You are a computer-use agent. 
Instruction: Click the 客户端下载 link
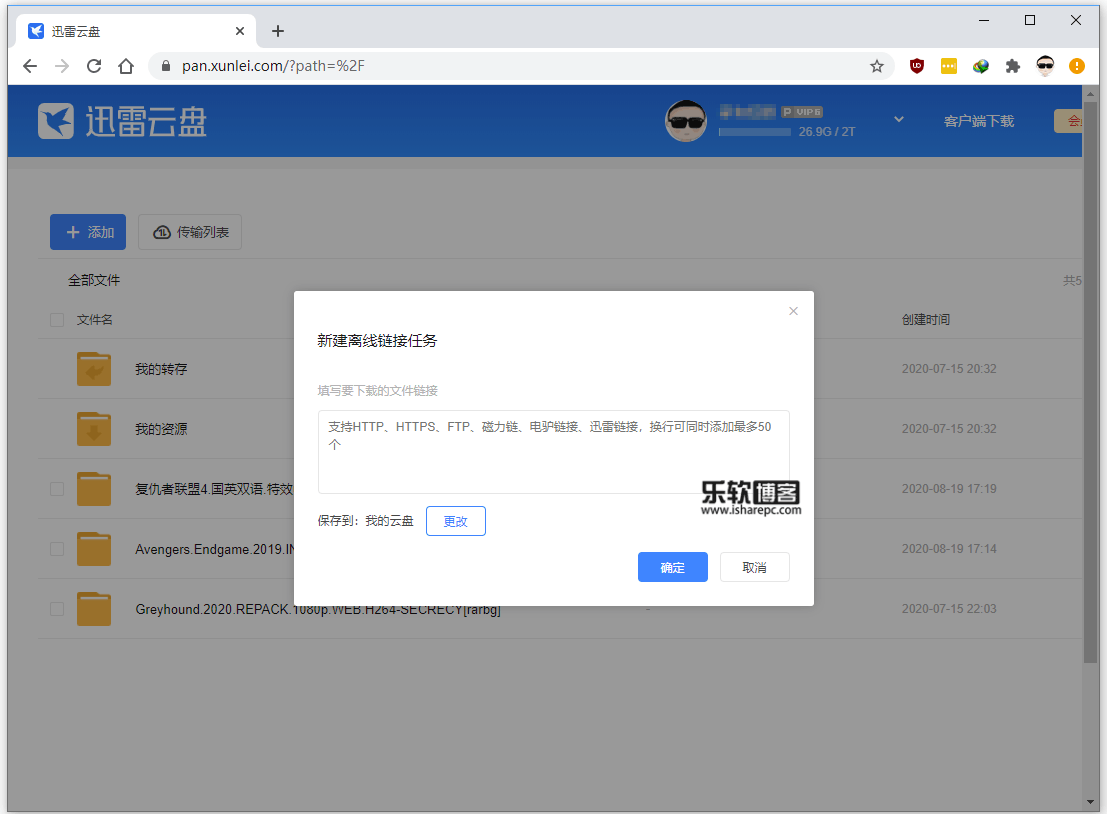tap(979, 121)
